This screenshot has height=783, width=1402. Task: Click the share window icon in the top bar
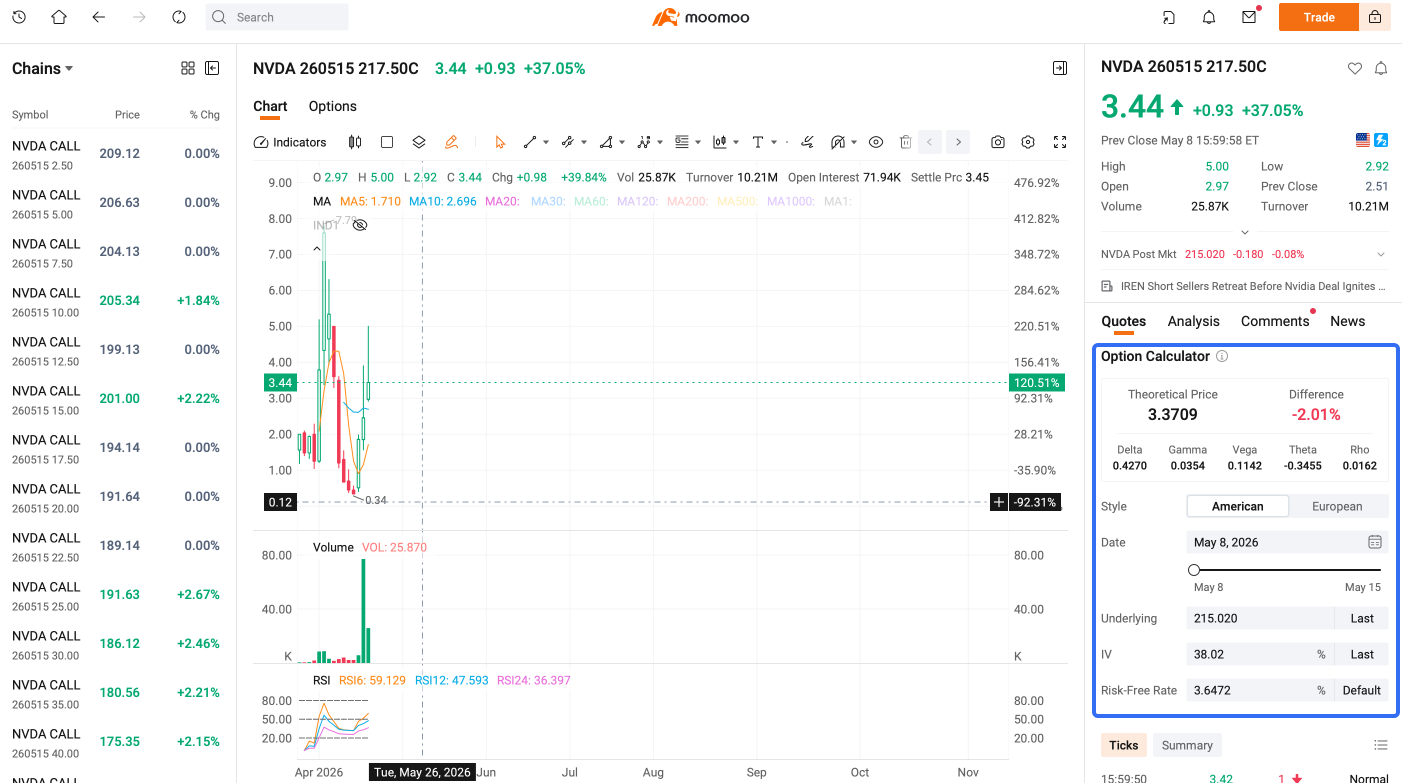[x=1169, y=17]
